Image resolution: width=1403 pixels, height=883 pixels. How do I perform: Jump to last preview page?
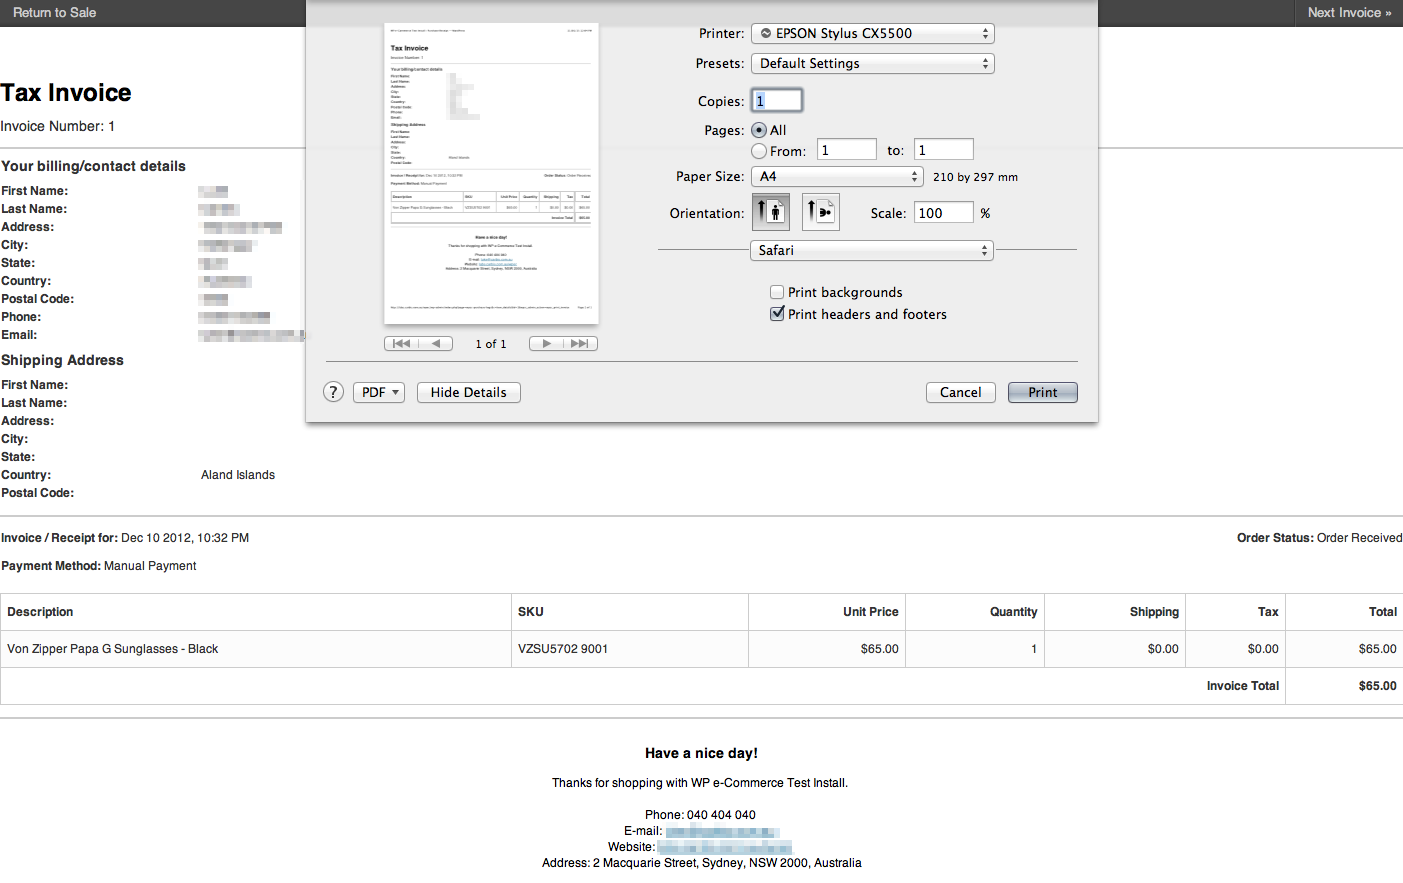pos(580,343)
